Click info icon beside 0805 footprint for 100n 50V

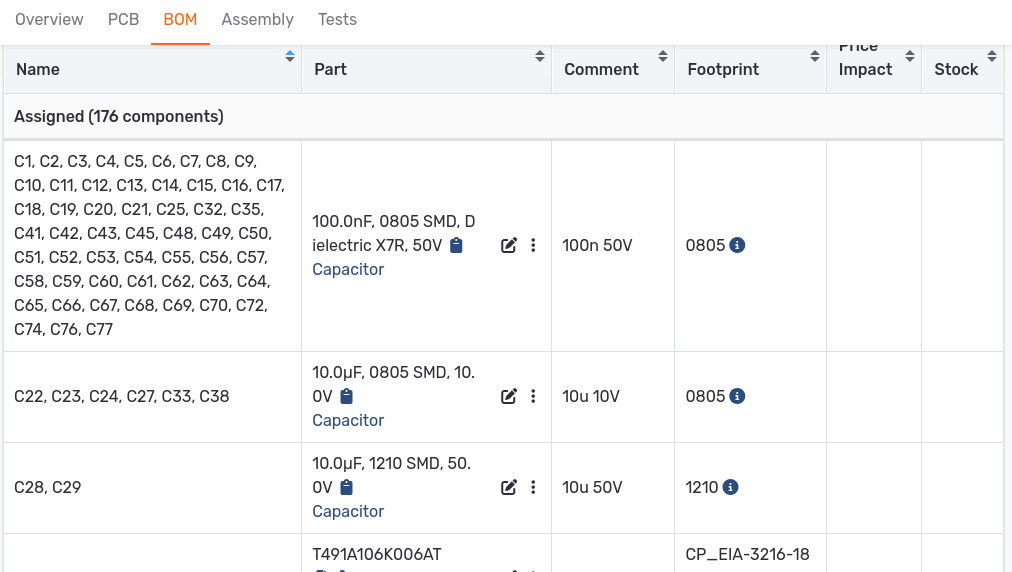coord(737,245)
